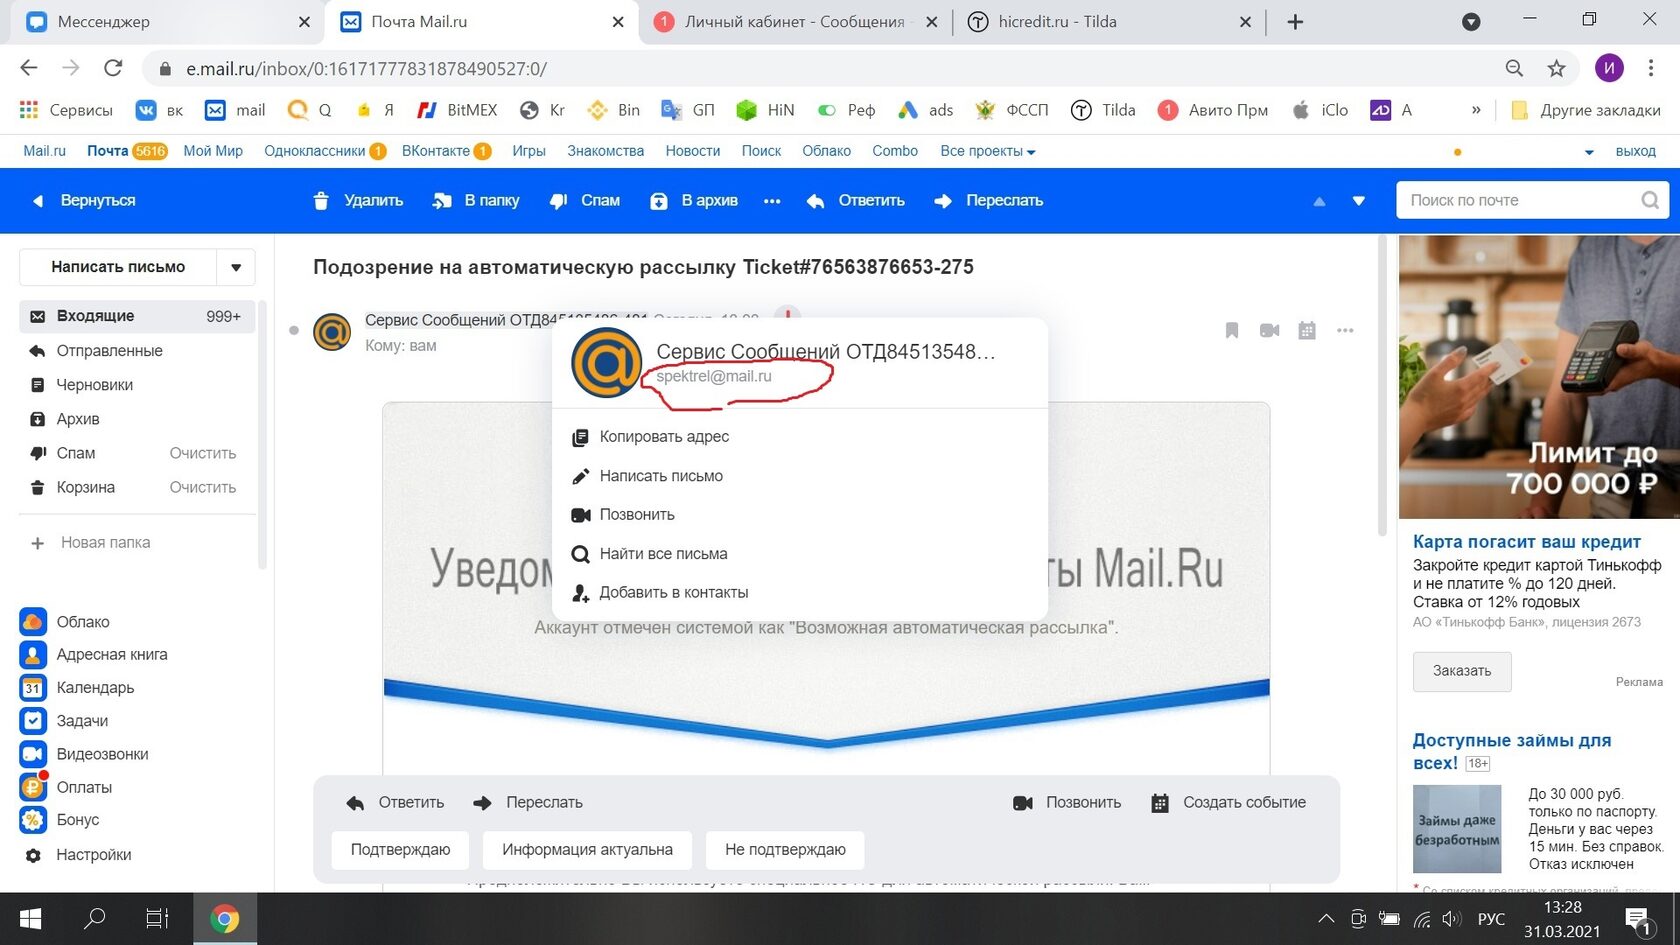This screenshot has height=945, width=1680.
Task: Move message to folder (В папку)
Action: (x=475, y=201)
